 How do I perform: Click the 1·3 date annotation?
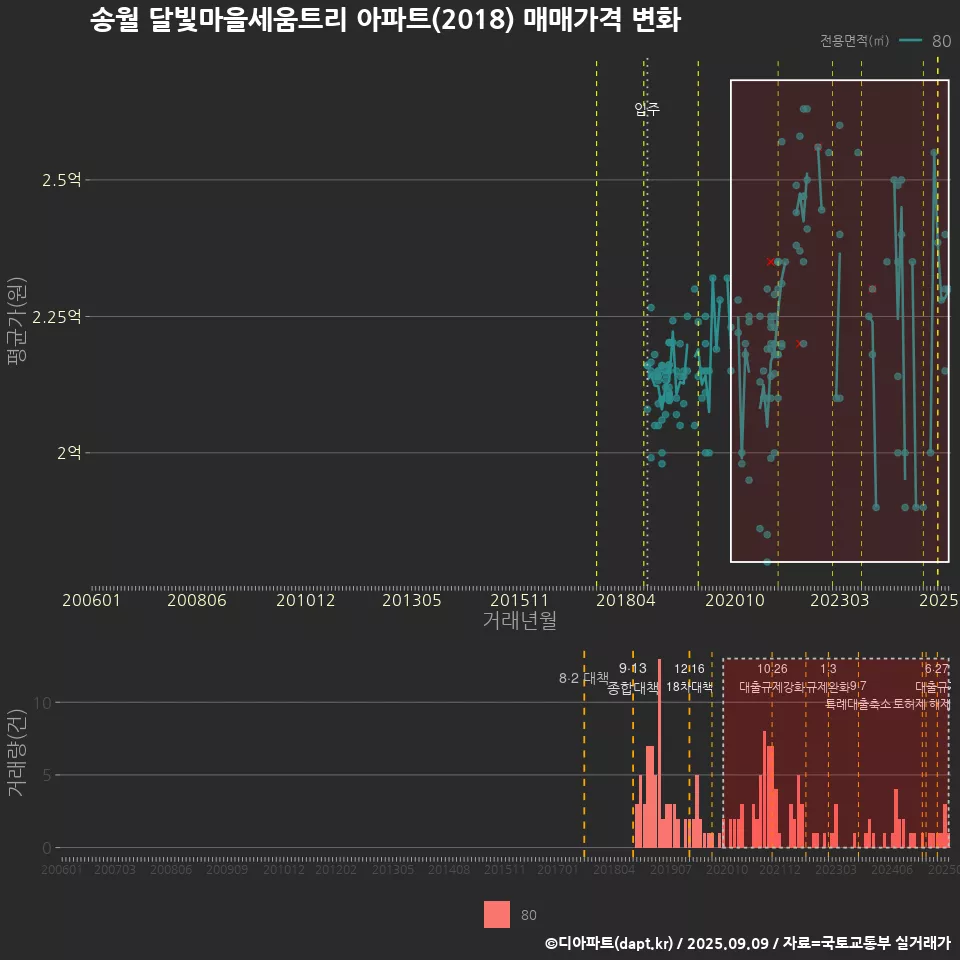click(828, 669)
